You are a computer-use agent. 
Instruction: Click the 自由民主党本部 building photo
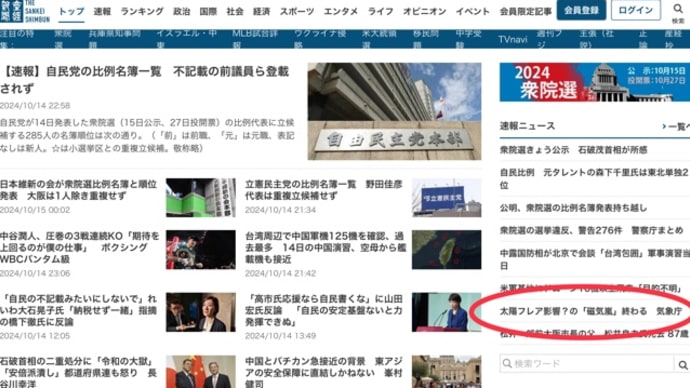(394, 111)
